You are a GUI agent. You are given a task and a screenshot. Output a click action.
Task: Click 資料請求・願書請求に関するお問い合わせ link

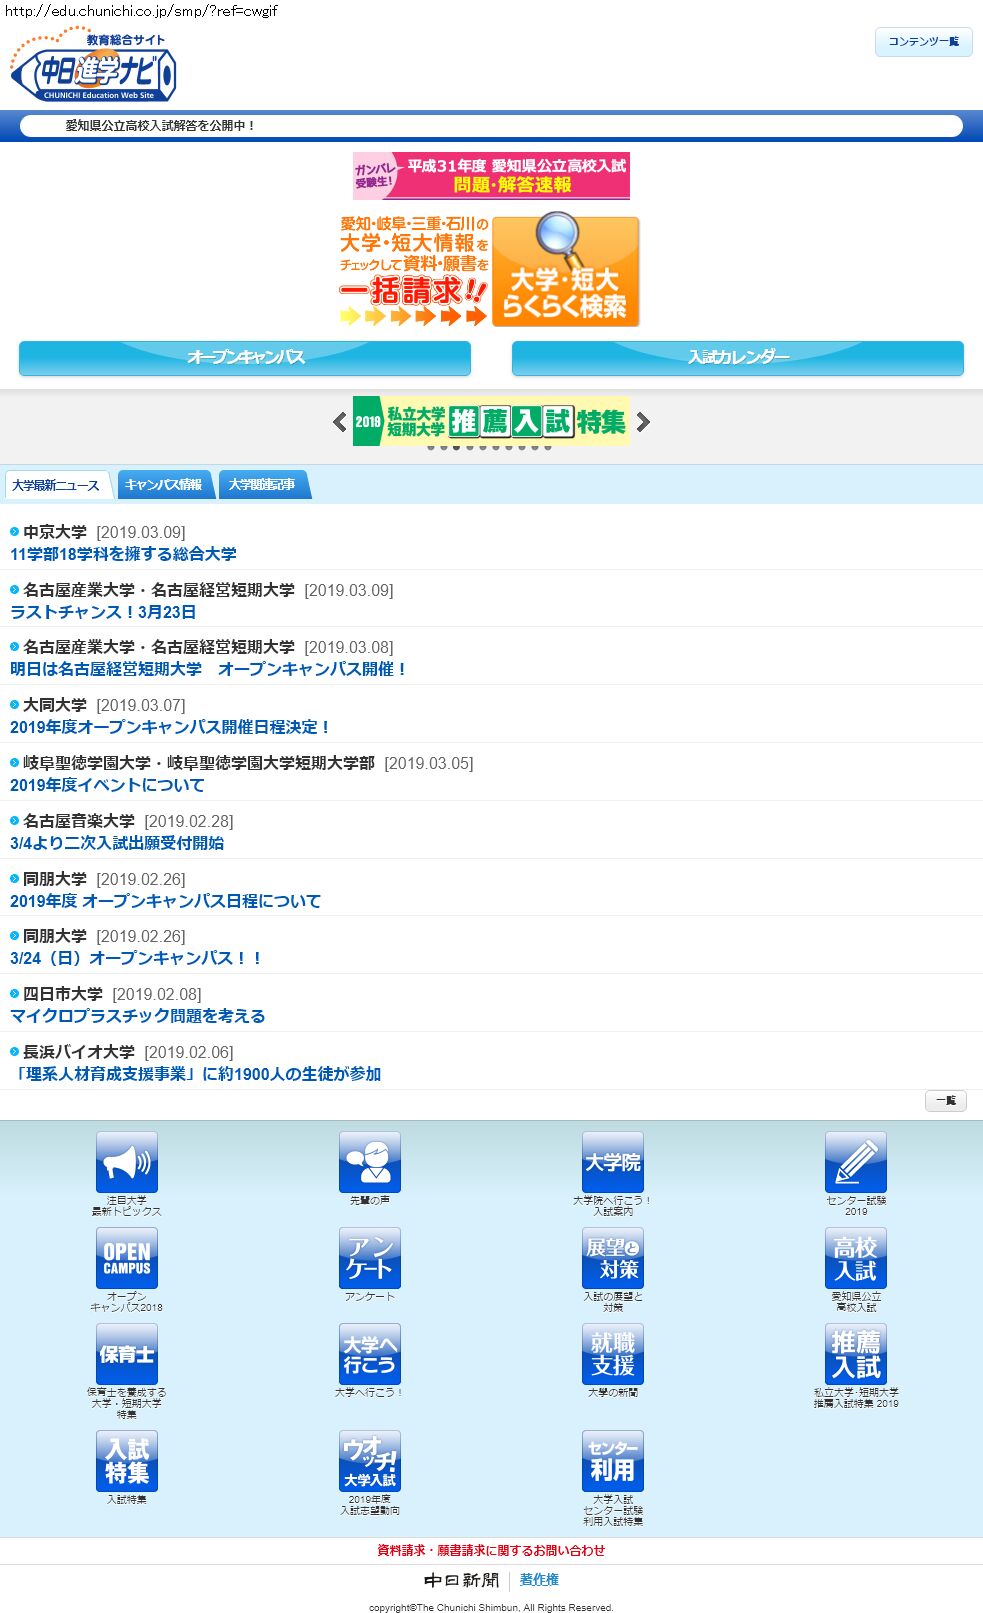click(x=491, y=1550)
